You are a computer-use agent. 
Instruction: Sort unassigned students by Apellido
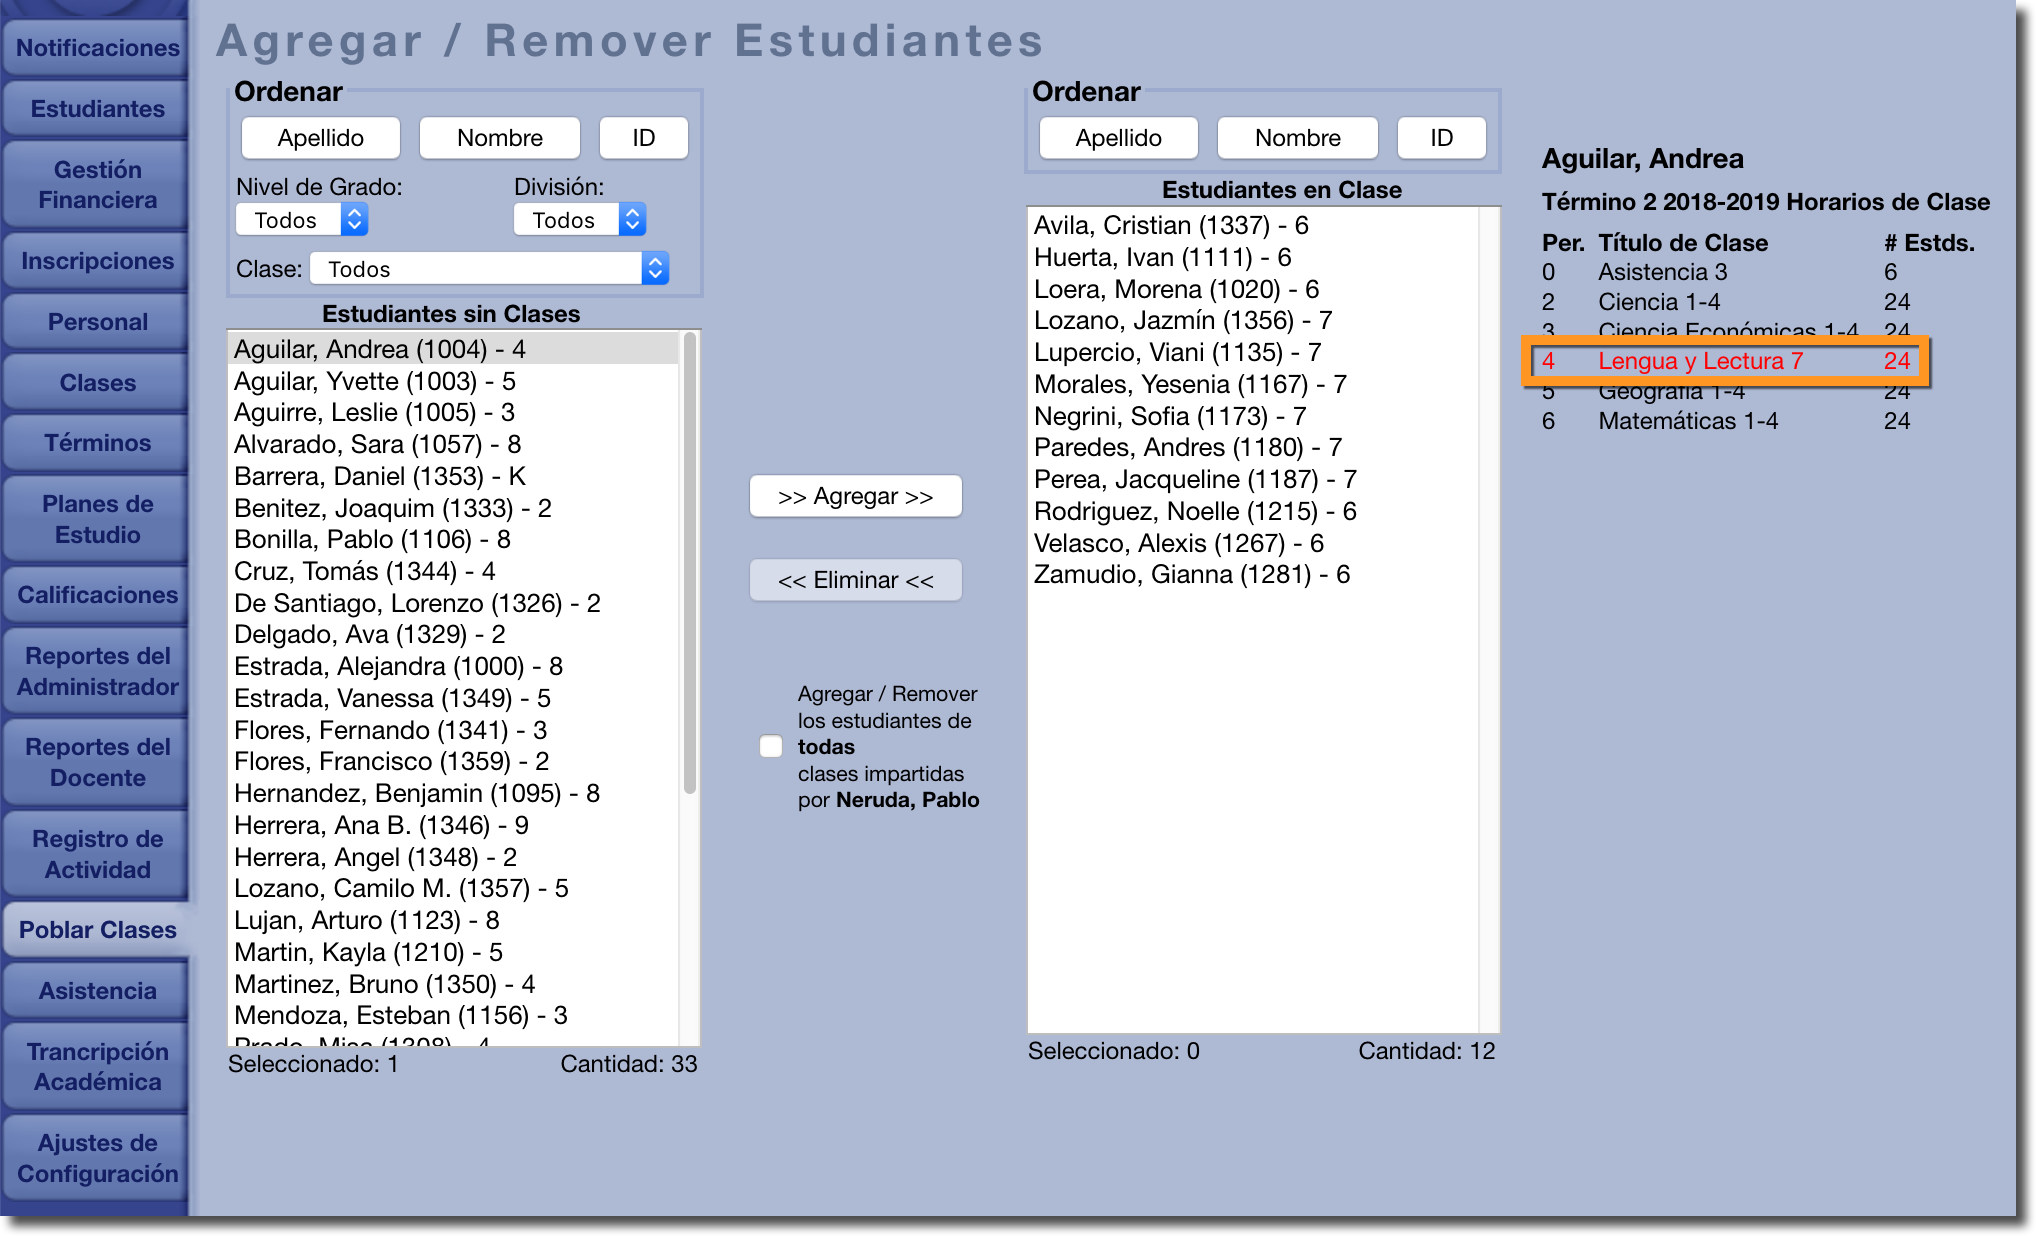320,138
